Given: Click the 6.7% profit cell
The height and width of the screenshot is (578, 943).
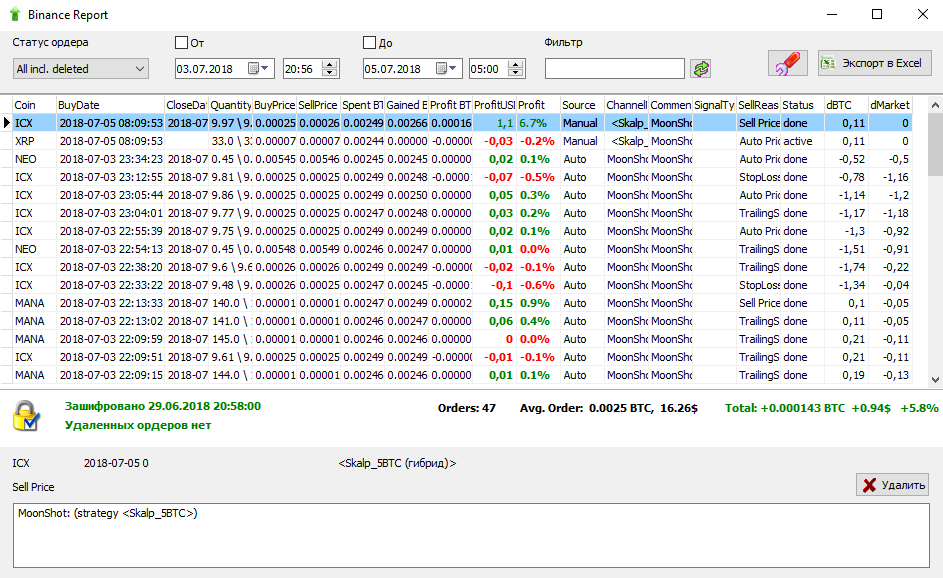Looking at the screenshot, I should [538, 123].
